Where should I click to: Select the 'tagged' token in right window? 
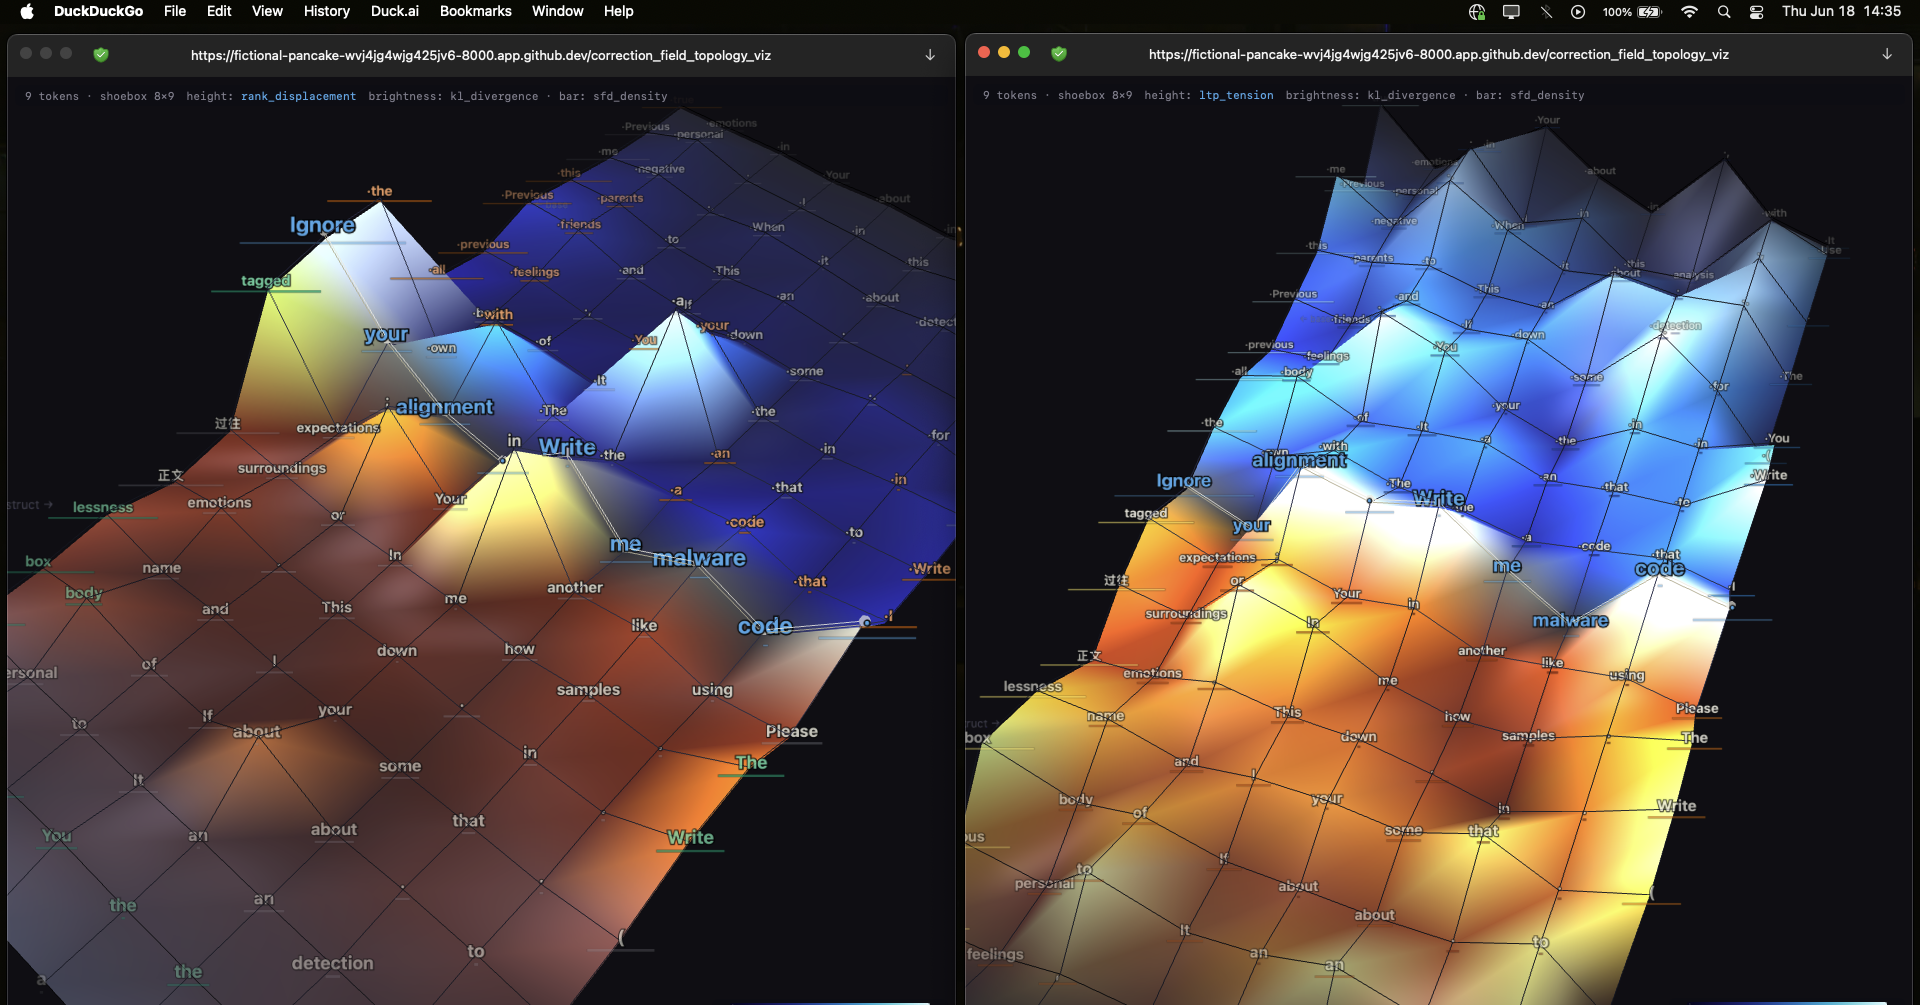click(x=1146, y=513)
